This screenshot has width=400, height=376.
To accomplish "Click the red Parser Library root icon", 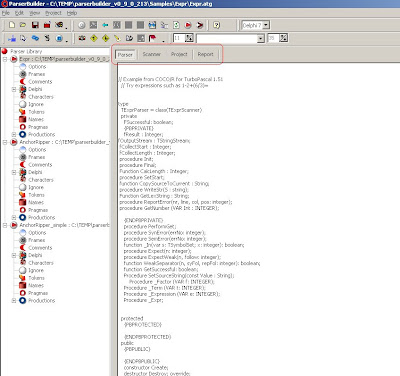I will [x=5, y=51].
